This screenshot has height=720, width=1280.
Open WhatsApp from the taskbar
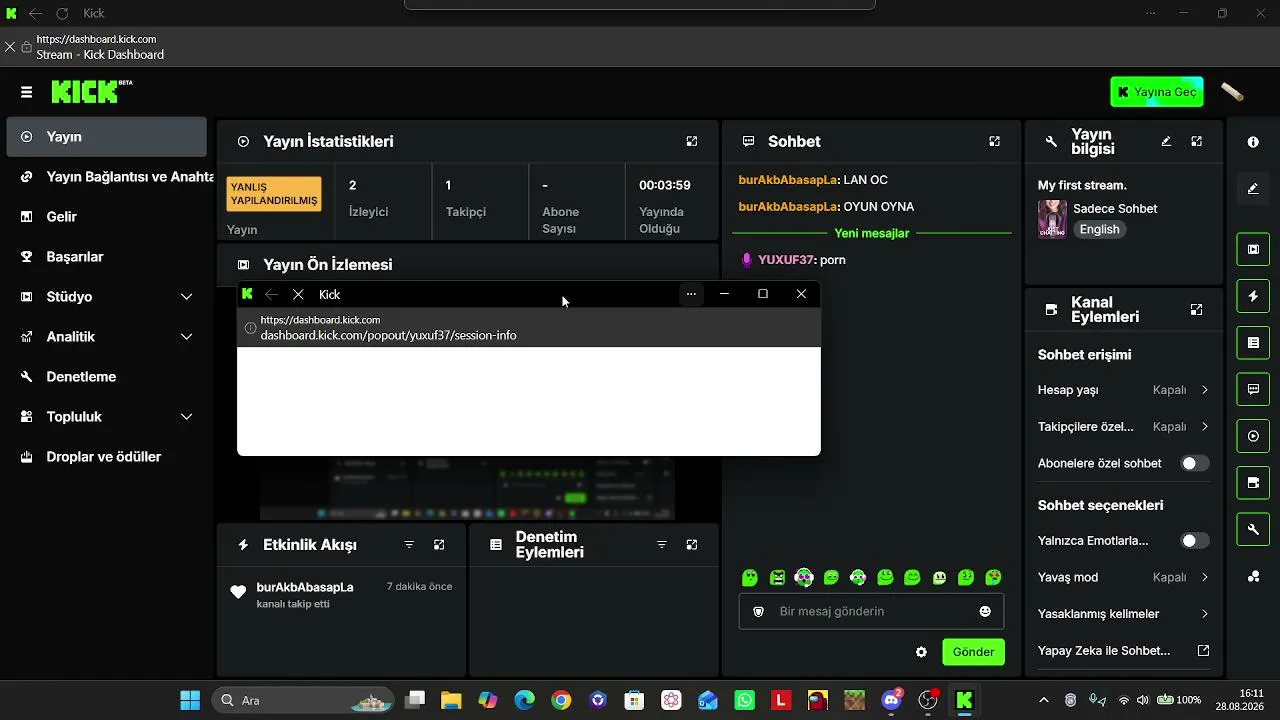pyautogui.click(x=745, y=700)
